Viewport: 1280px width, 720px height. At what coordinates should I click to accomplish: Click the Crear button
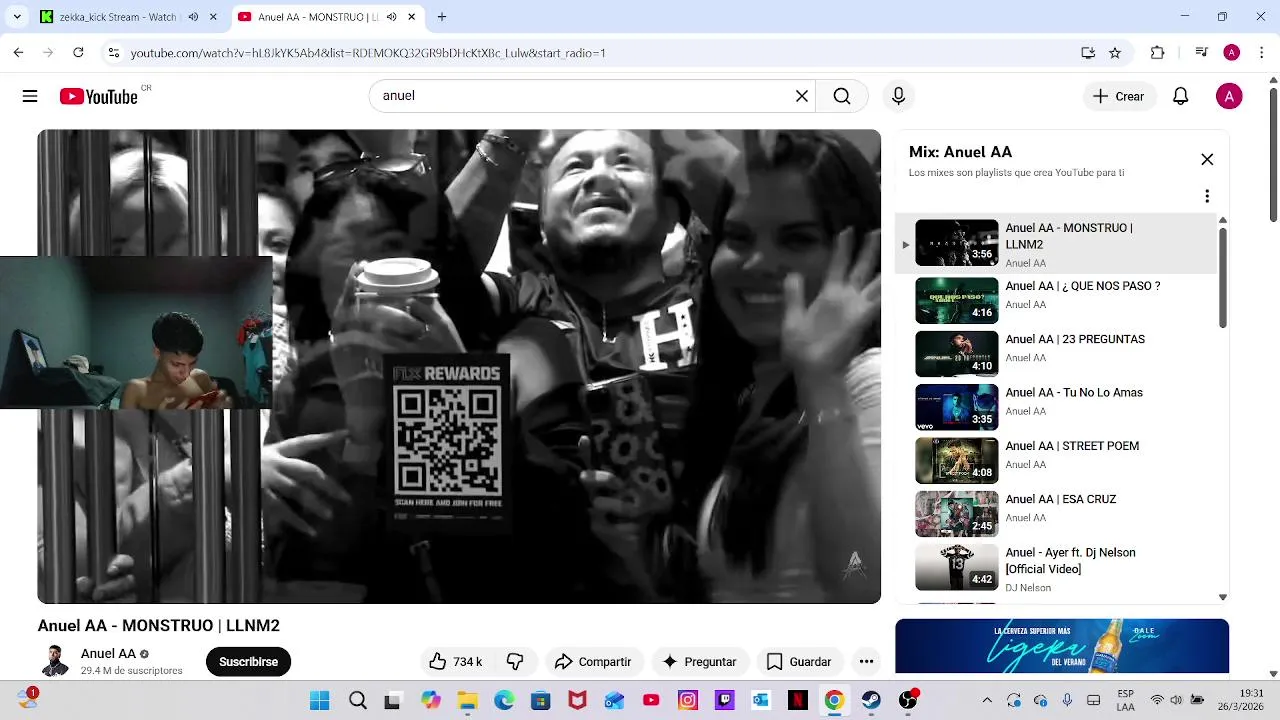pyautogui.click(x=1119, y=96)
